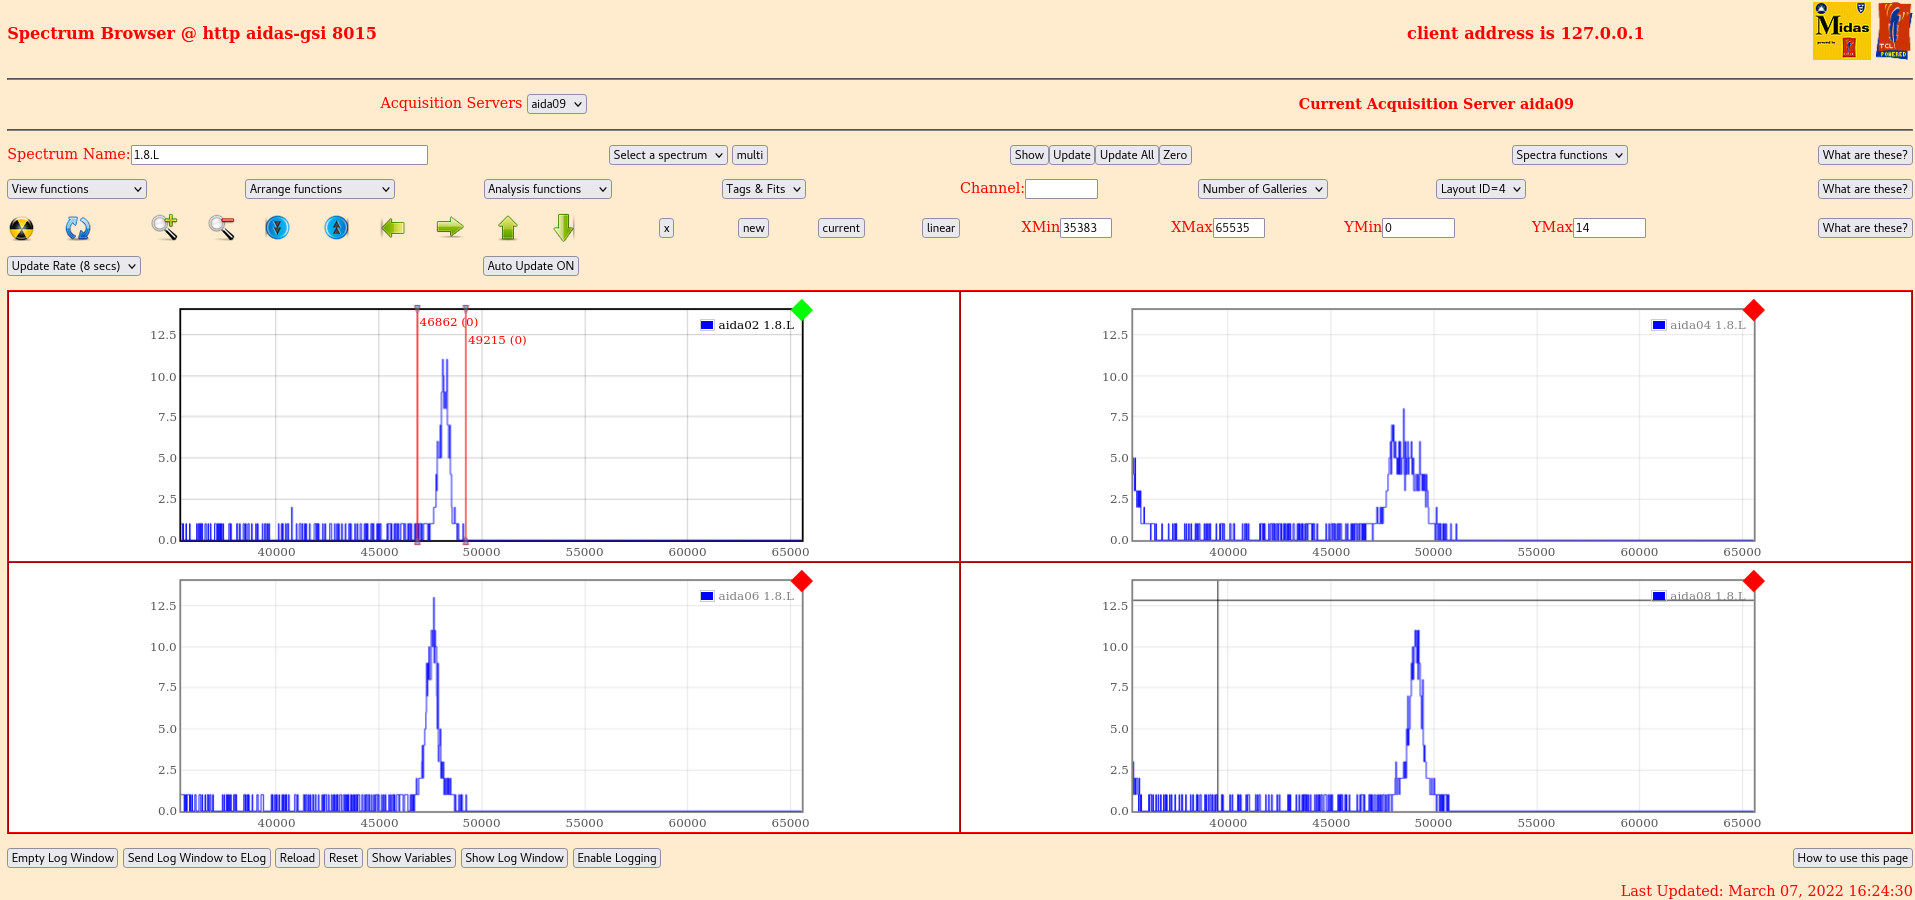The image size is (1915, 900).
Task: Click the green right arrow icon
Action: click(x=450, y=228)
